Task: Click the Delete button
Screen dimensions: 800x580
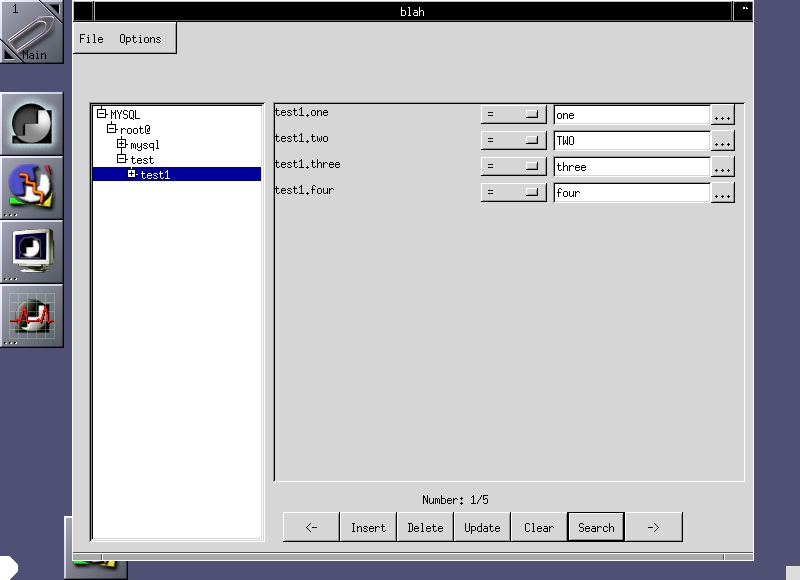Action: 425,527
